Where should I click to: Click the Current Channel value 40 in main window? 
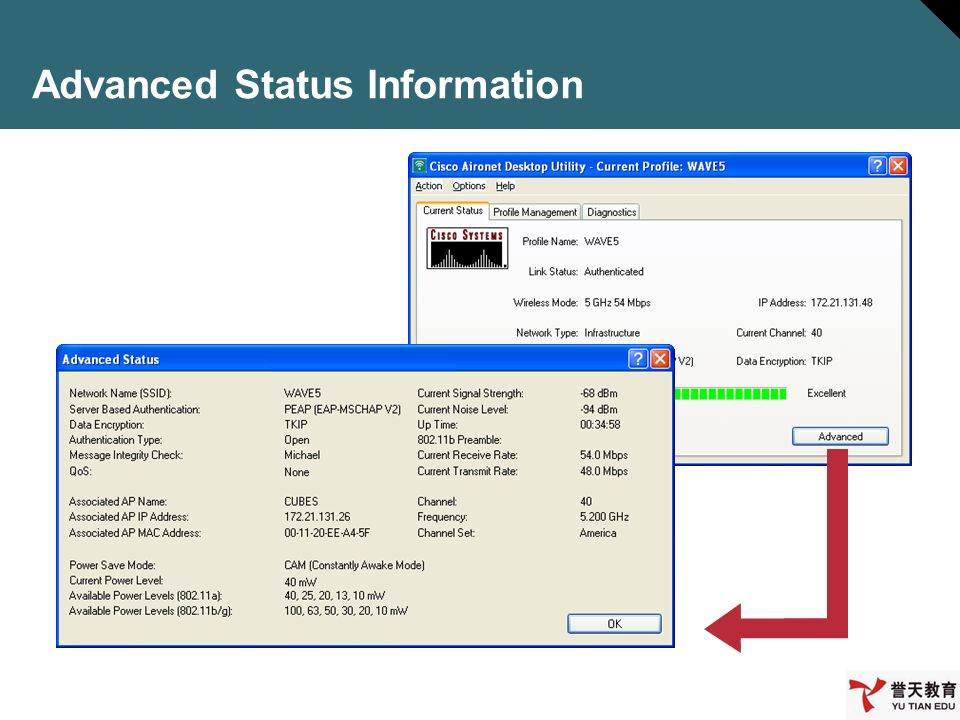pyautogui.click(x=816, y=333)
